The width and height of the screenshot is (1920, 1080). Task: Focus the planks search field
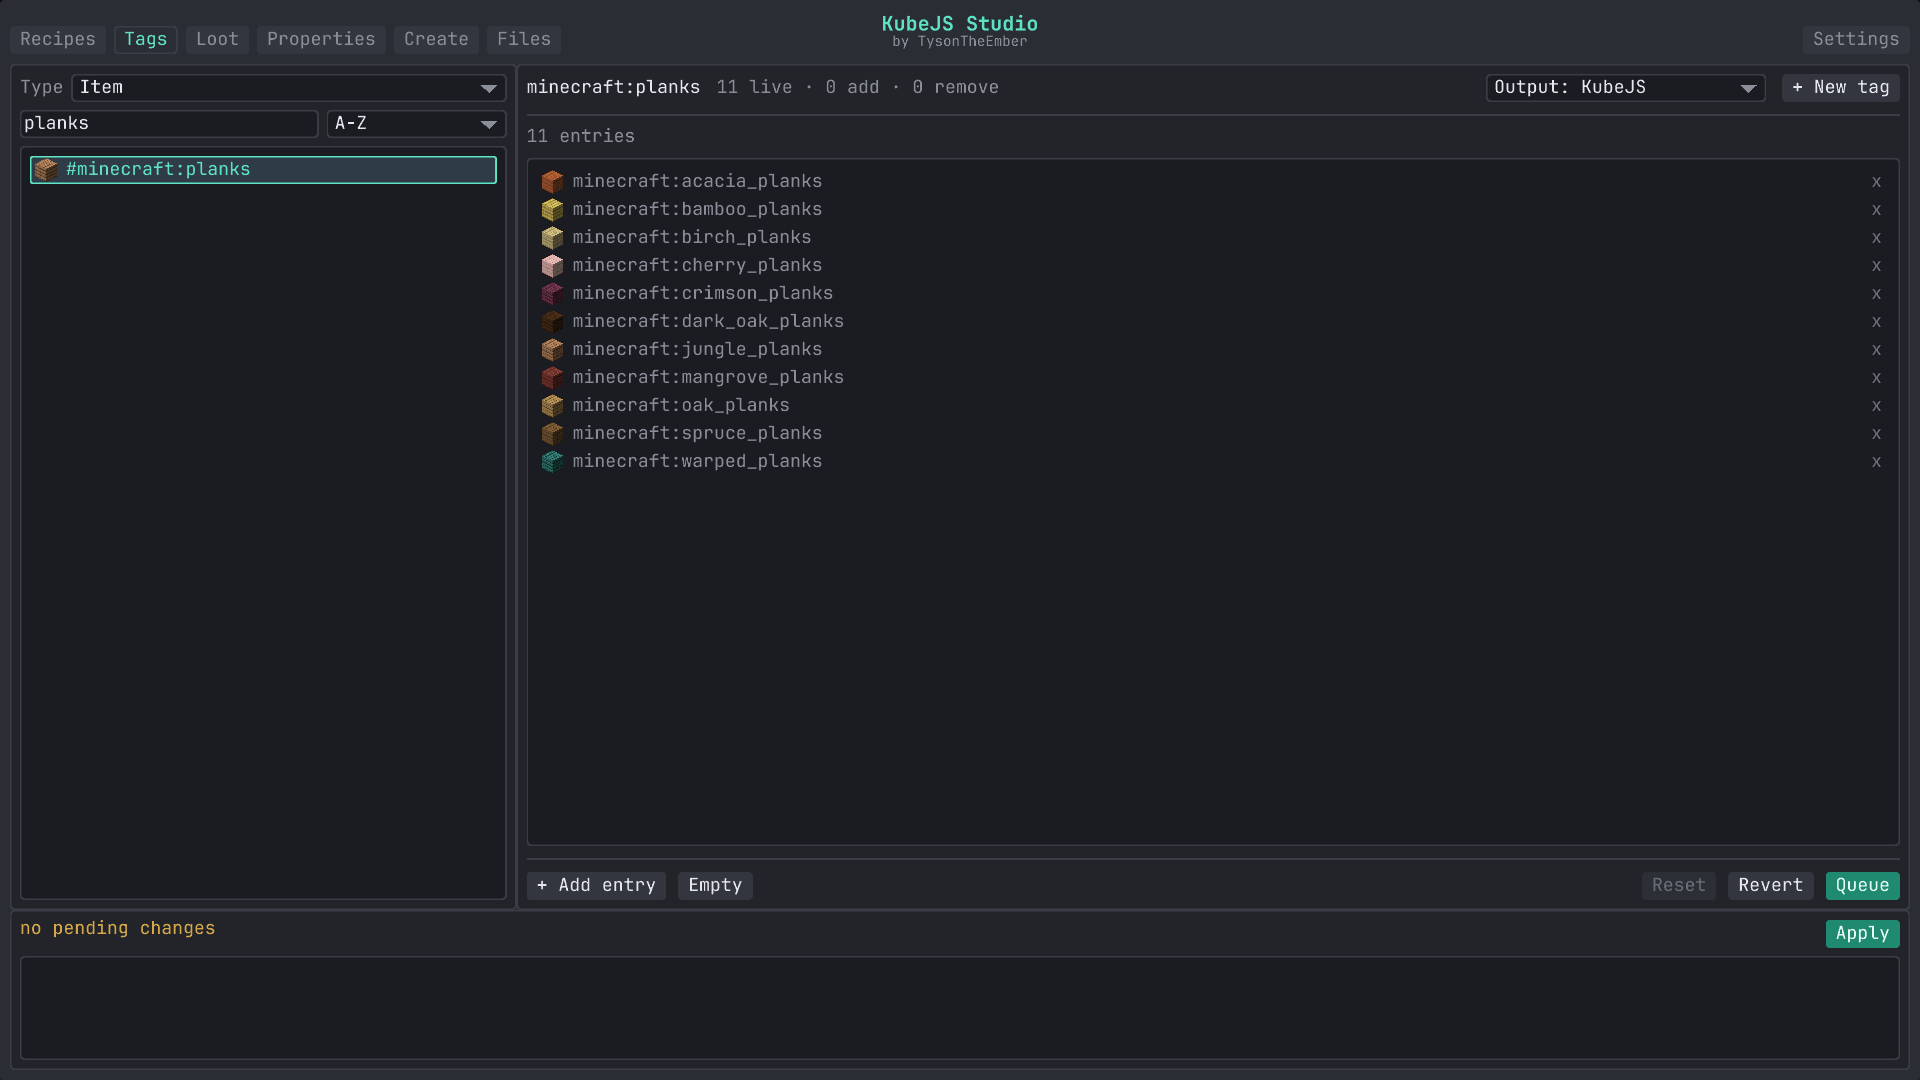pyautogui.click(x=169, y=124)
